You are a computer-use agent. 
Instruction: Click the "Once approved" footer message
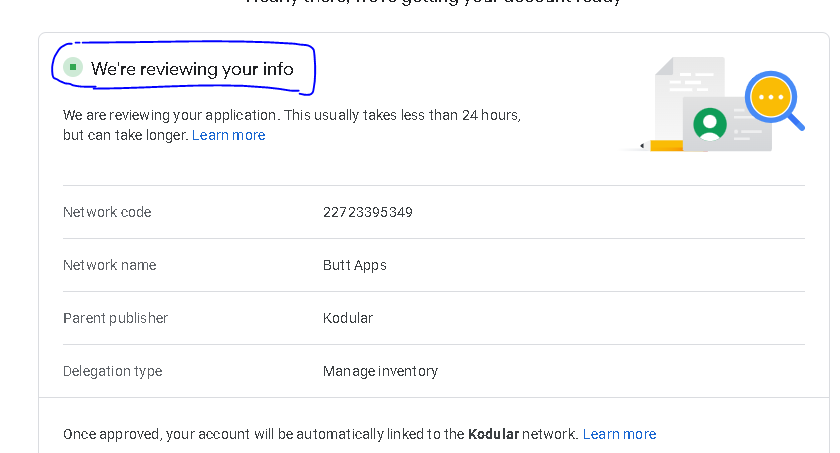pyautogui.click(x=200, y=434)
